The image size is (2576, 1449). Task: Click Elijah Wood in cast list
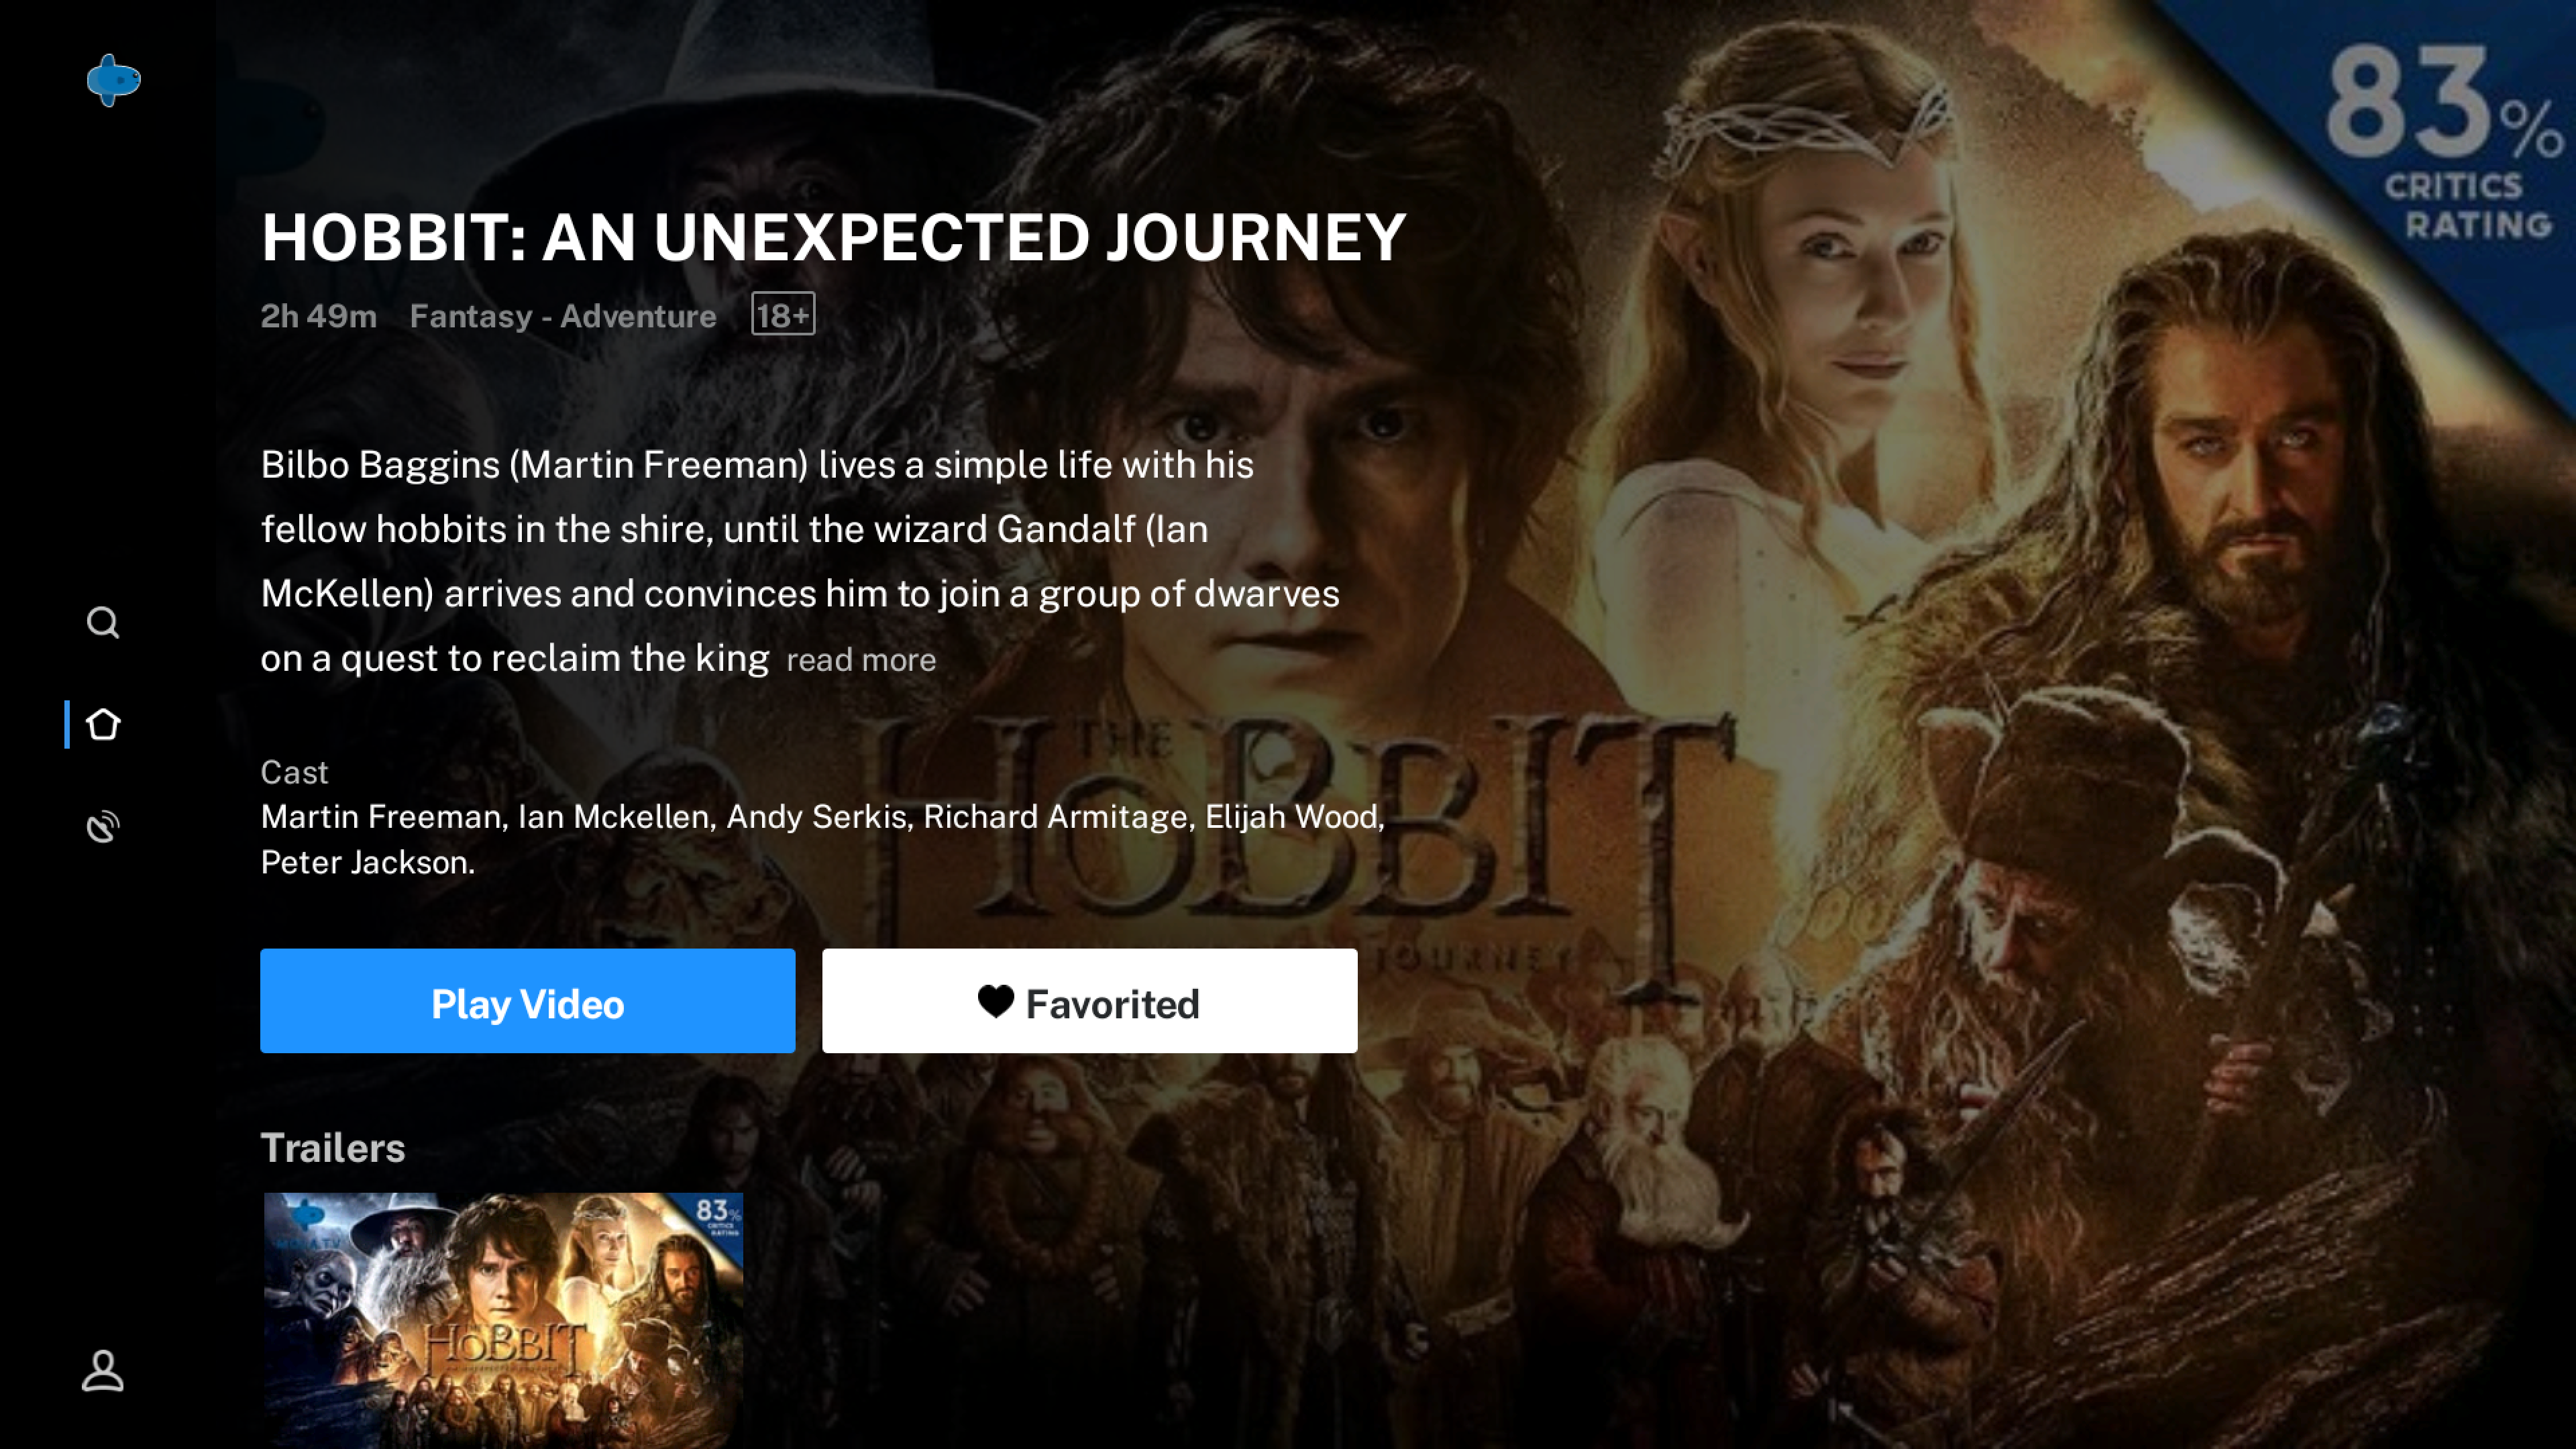point(1292,817)
